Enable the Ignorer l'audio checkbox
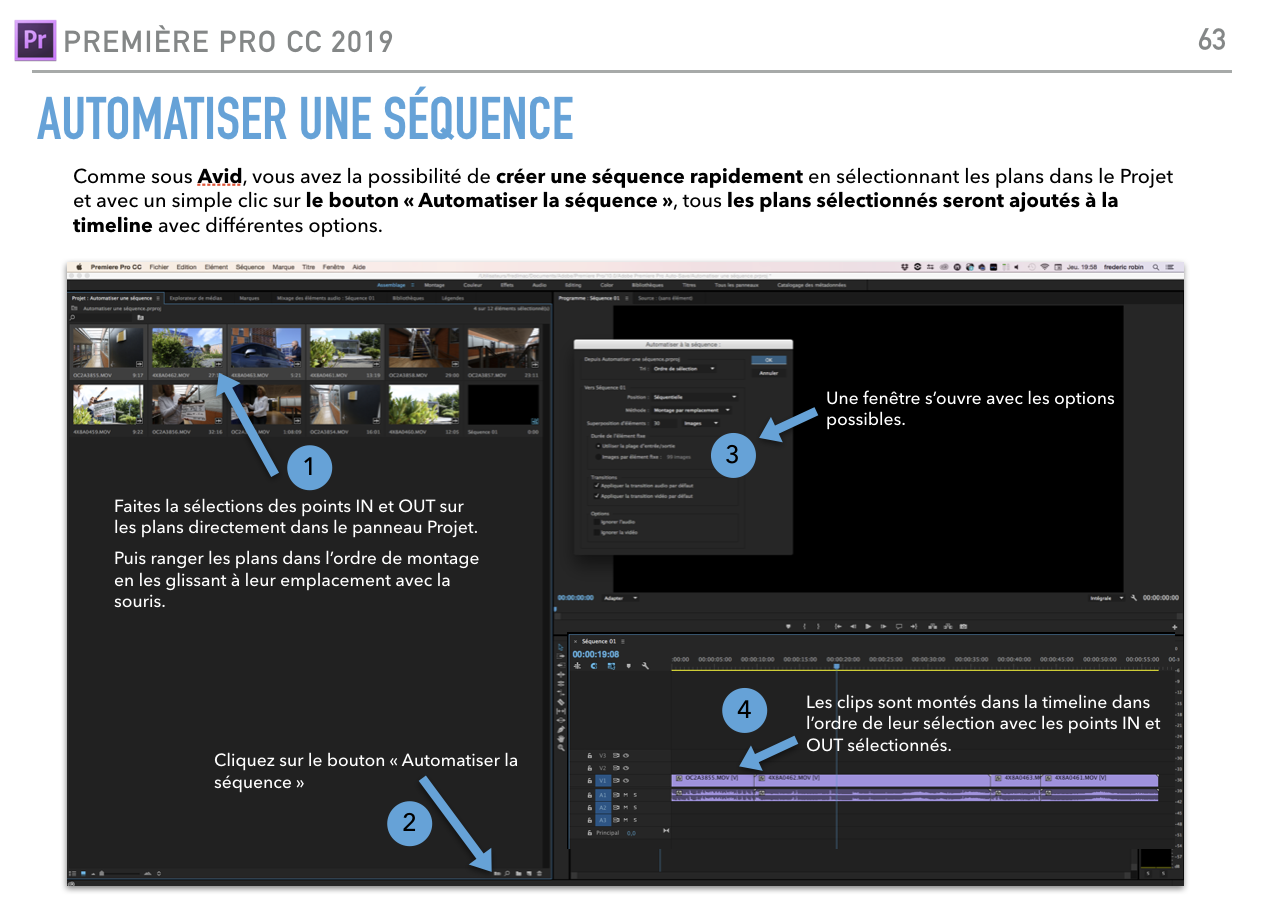 [x=595, y=522]
